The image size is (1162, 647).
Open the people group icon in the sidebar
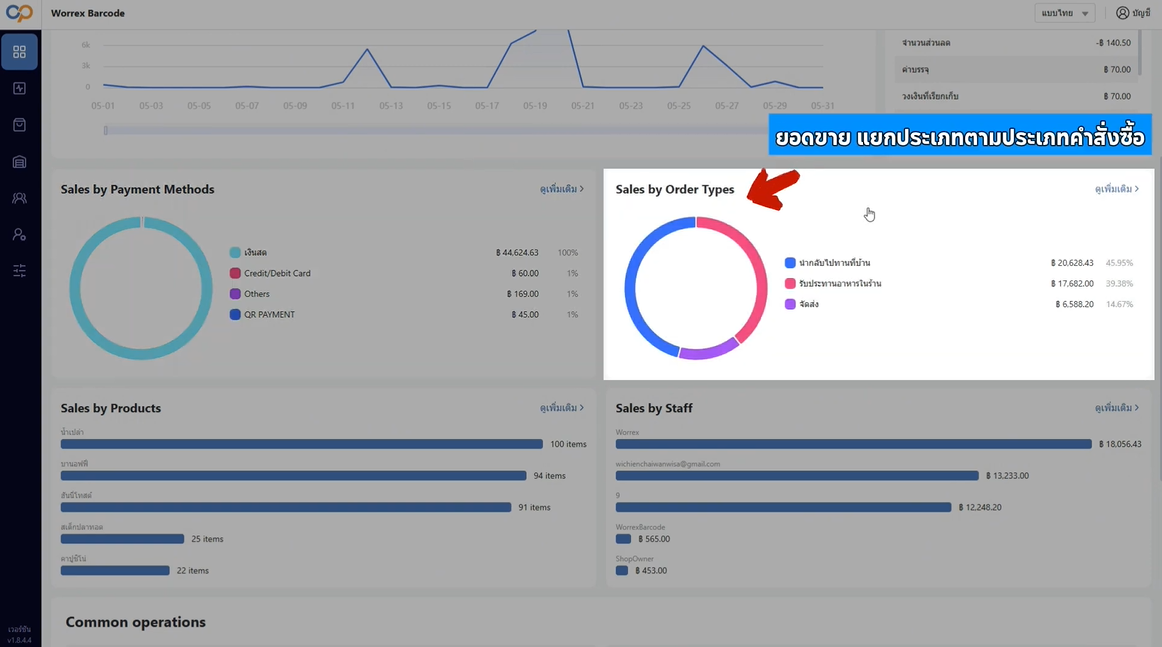pyautogui.click(x=19, y=198)
